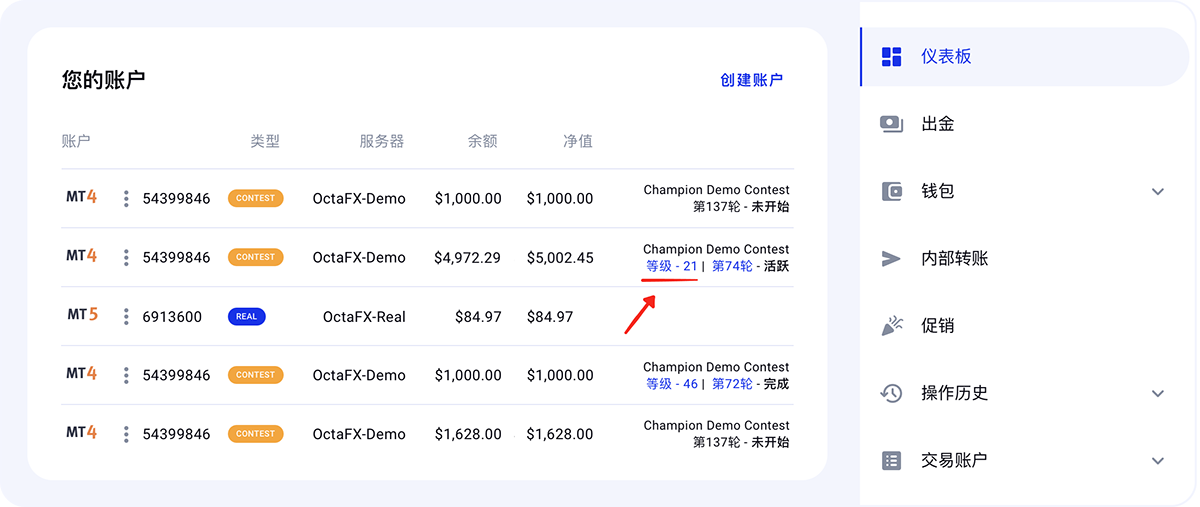Expand the 交易账户 menu chevron
Image resolution: width=1200 pixels, height=507 pixels.
[x=1158, y=461]
